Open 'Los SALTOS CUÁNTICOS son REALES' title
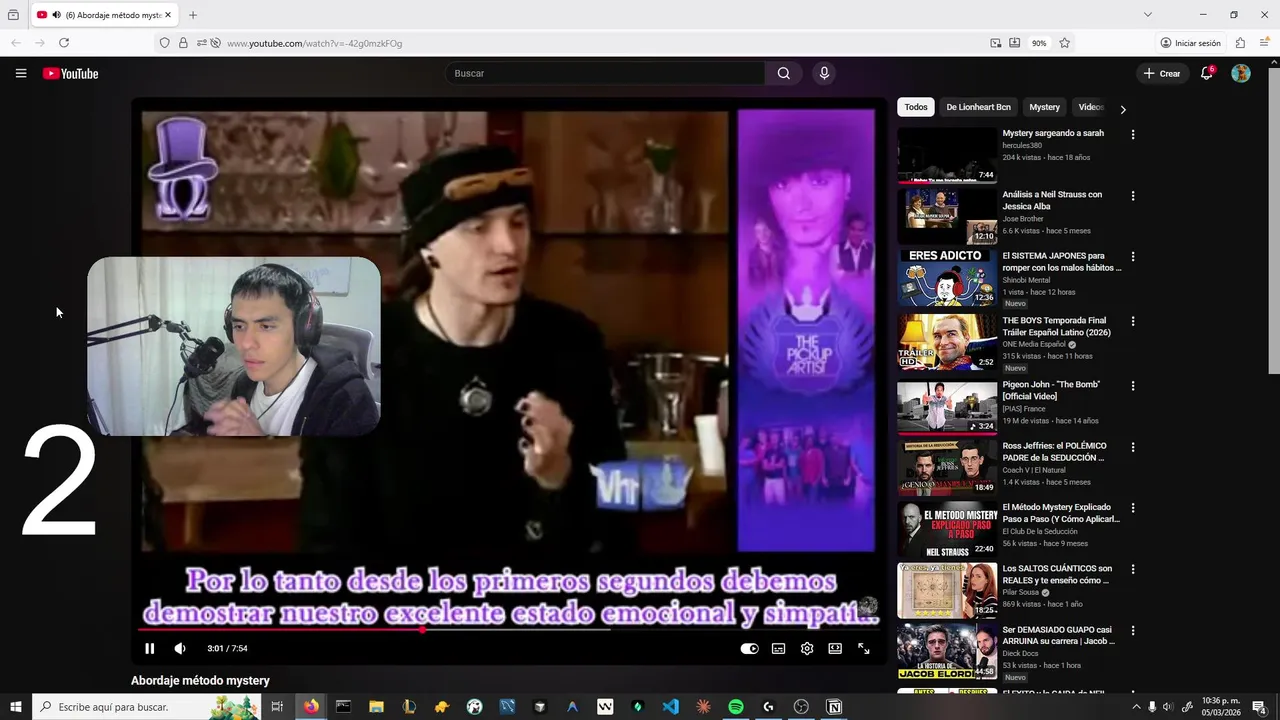 (1057, 574)
